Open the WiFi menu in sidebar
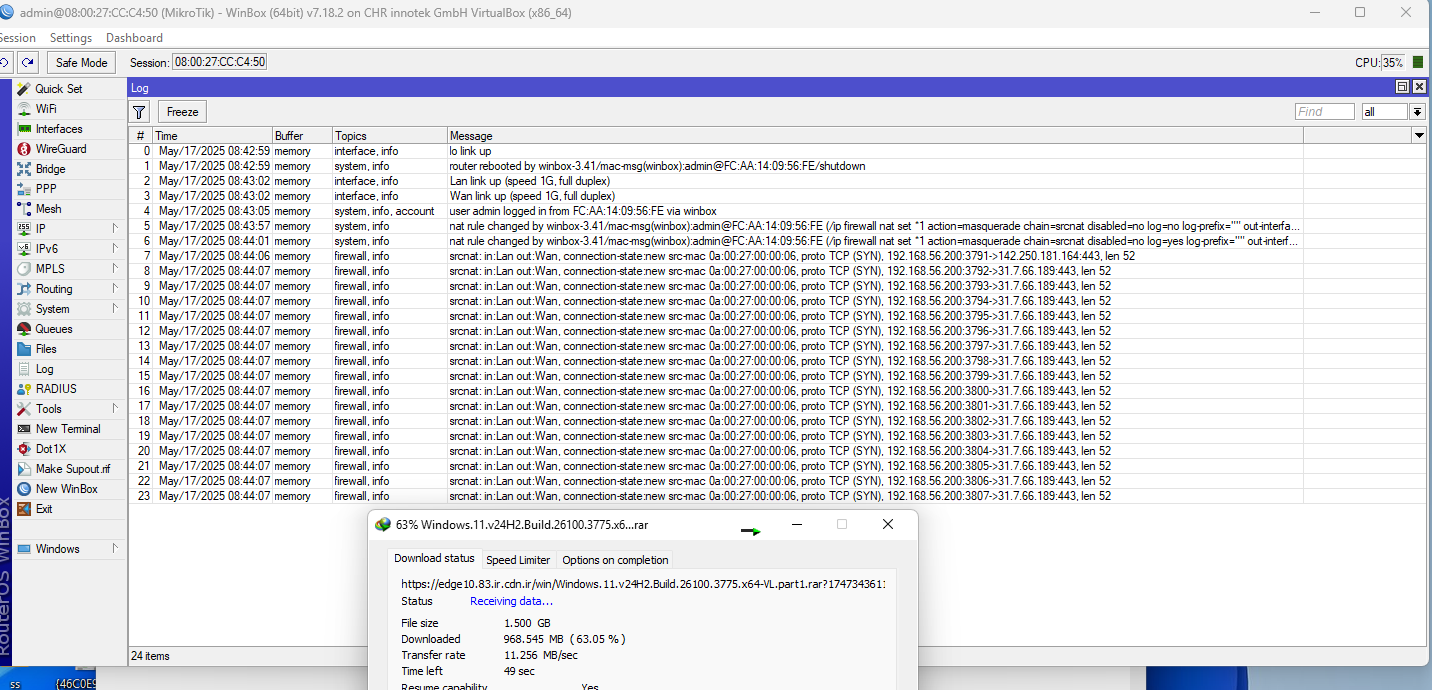This screenshot has height=690, width=1432. (45, 109)
